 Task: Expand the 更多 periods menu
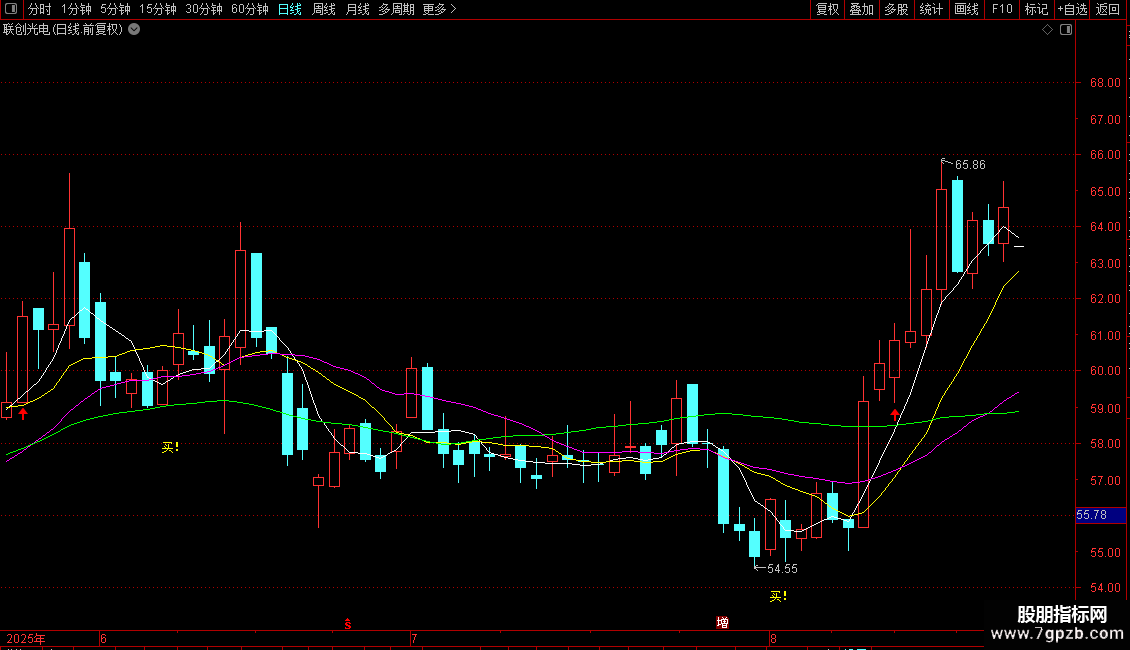pyautogui.click(x=440, y=9)
